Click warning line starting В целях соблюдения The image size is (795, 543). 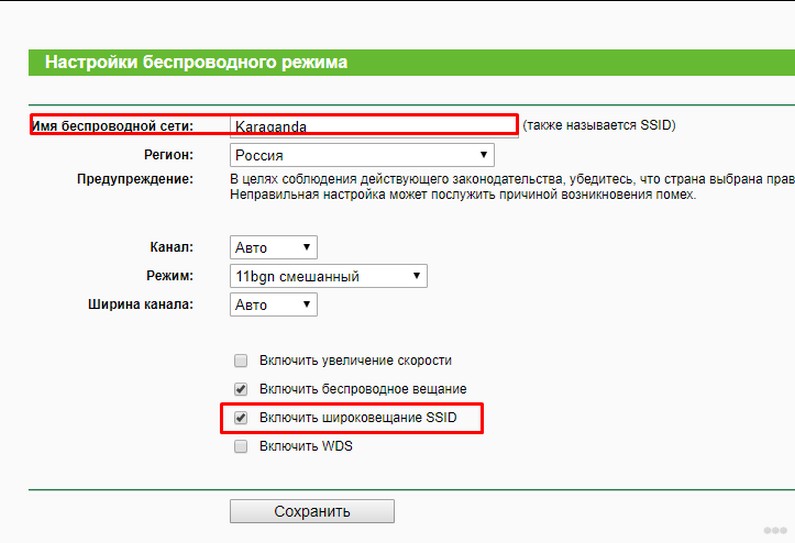tap(512, 179)
